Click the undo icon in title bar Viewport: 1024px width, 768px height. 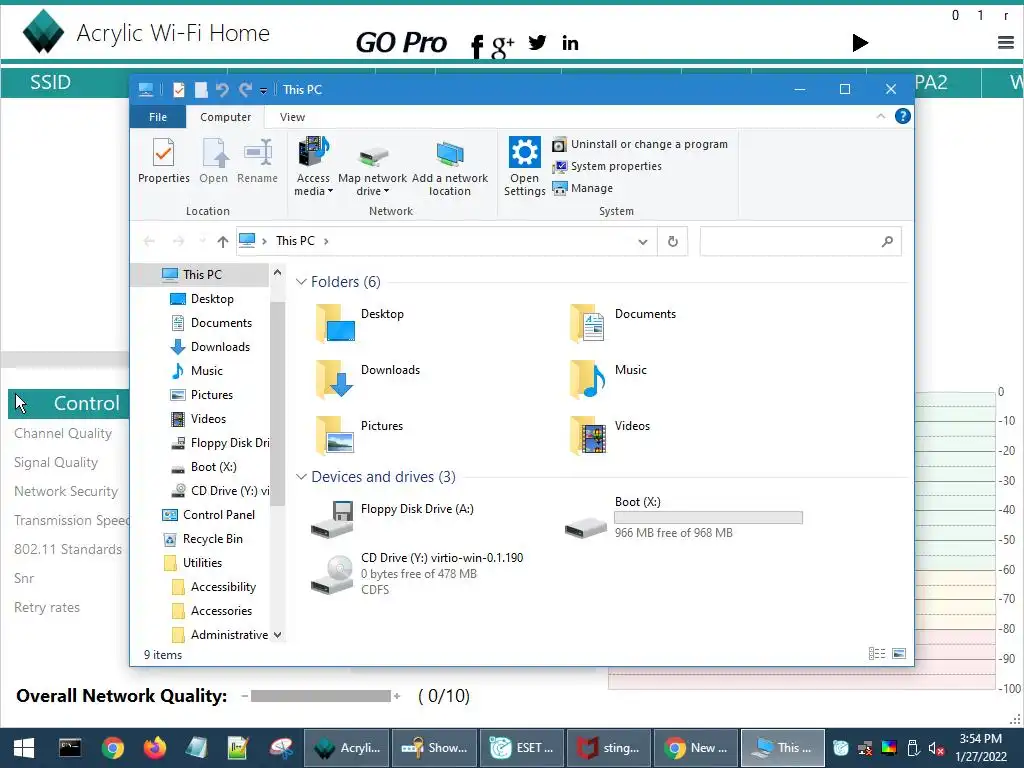click(x=222, y=90)
